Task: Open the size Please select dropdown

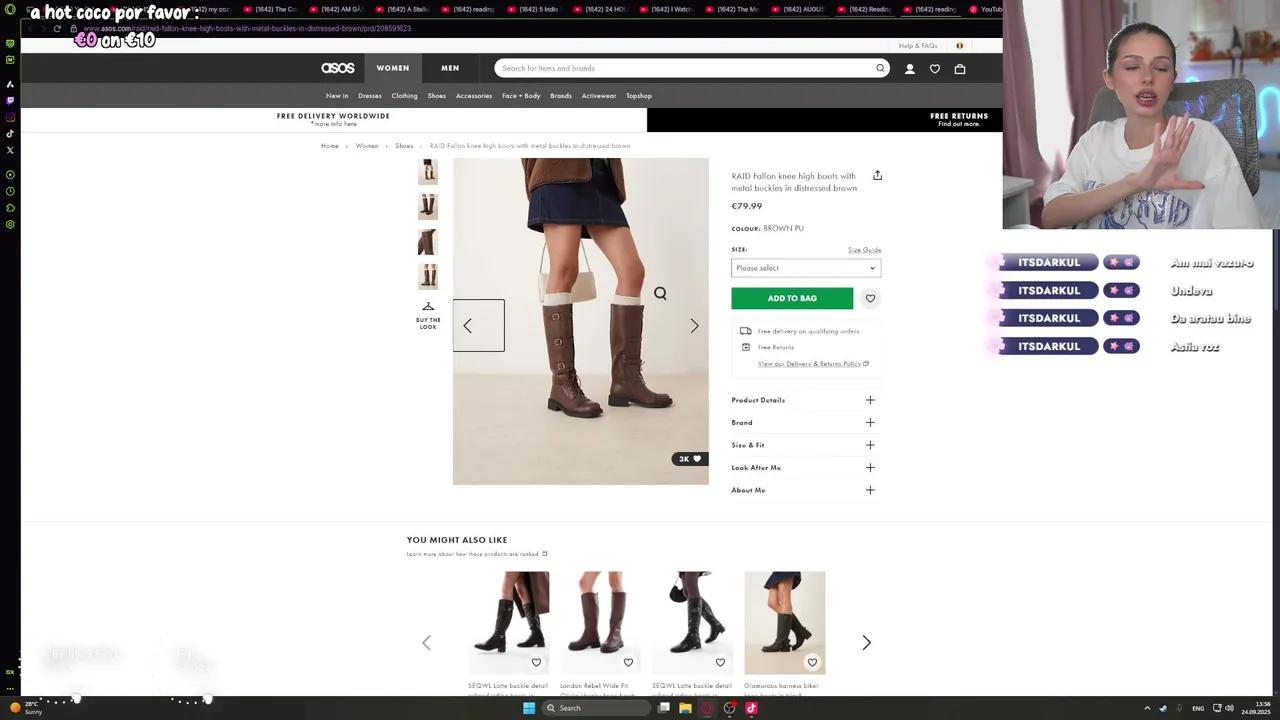Action: click(x=806, y=268)
